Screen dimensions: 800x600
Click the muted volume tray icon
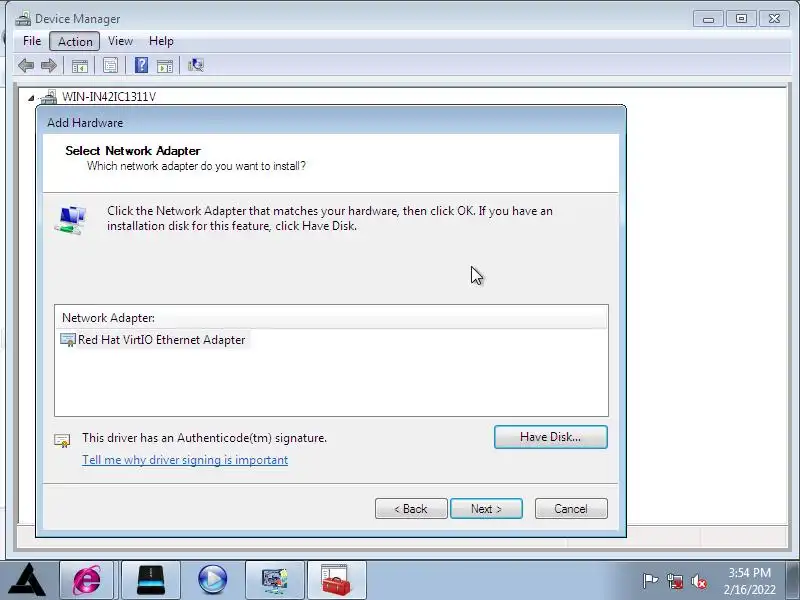699,581
